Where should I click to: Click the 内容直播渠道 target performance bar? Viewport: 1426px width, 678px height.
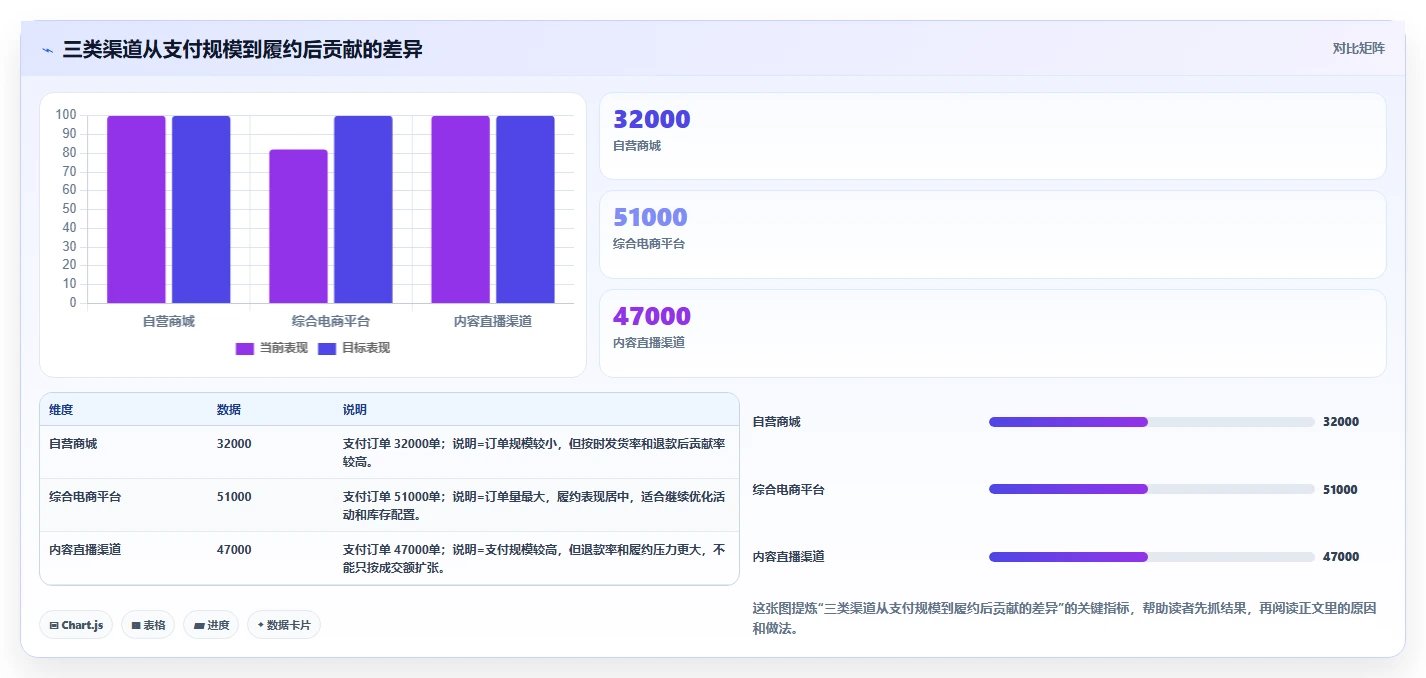(x=525, y=209)
